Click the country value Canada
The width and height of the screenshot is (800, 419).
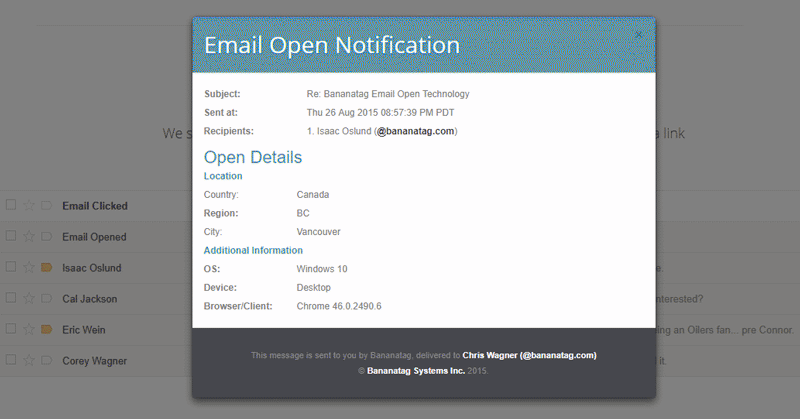(313, 194)
